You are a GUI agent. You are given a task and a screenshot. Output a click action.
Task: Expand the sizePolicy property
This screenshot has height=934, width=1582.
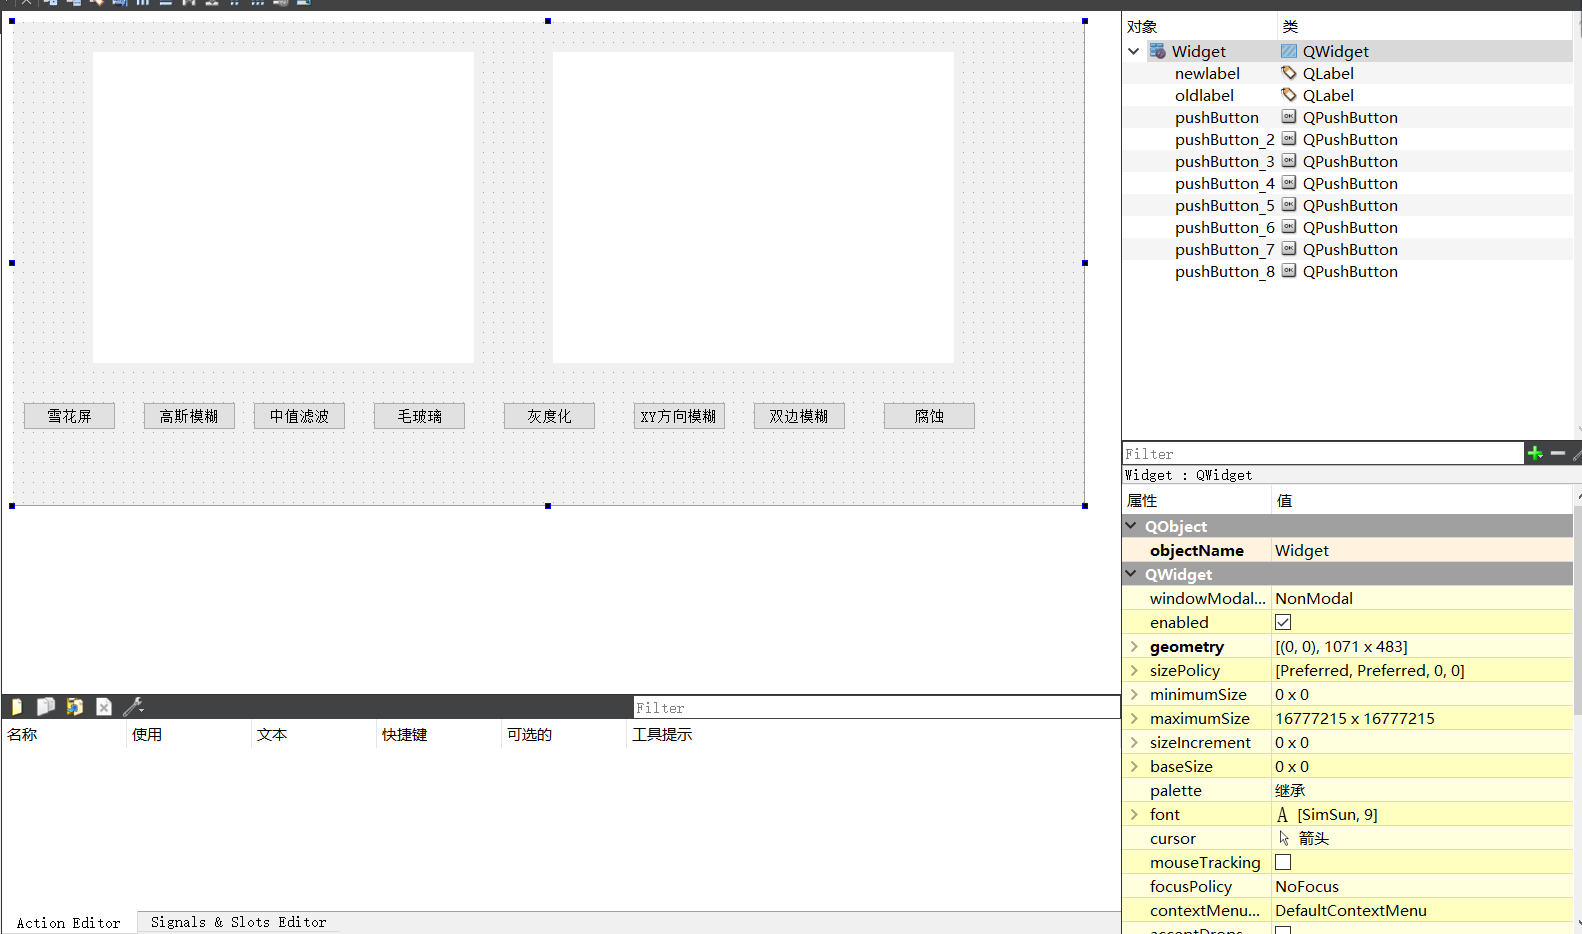[x=1134, y=670]
